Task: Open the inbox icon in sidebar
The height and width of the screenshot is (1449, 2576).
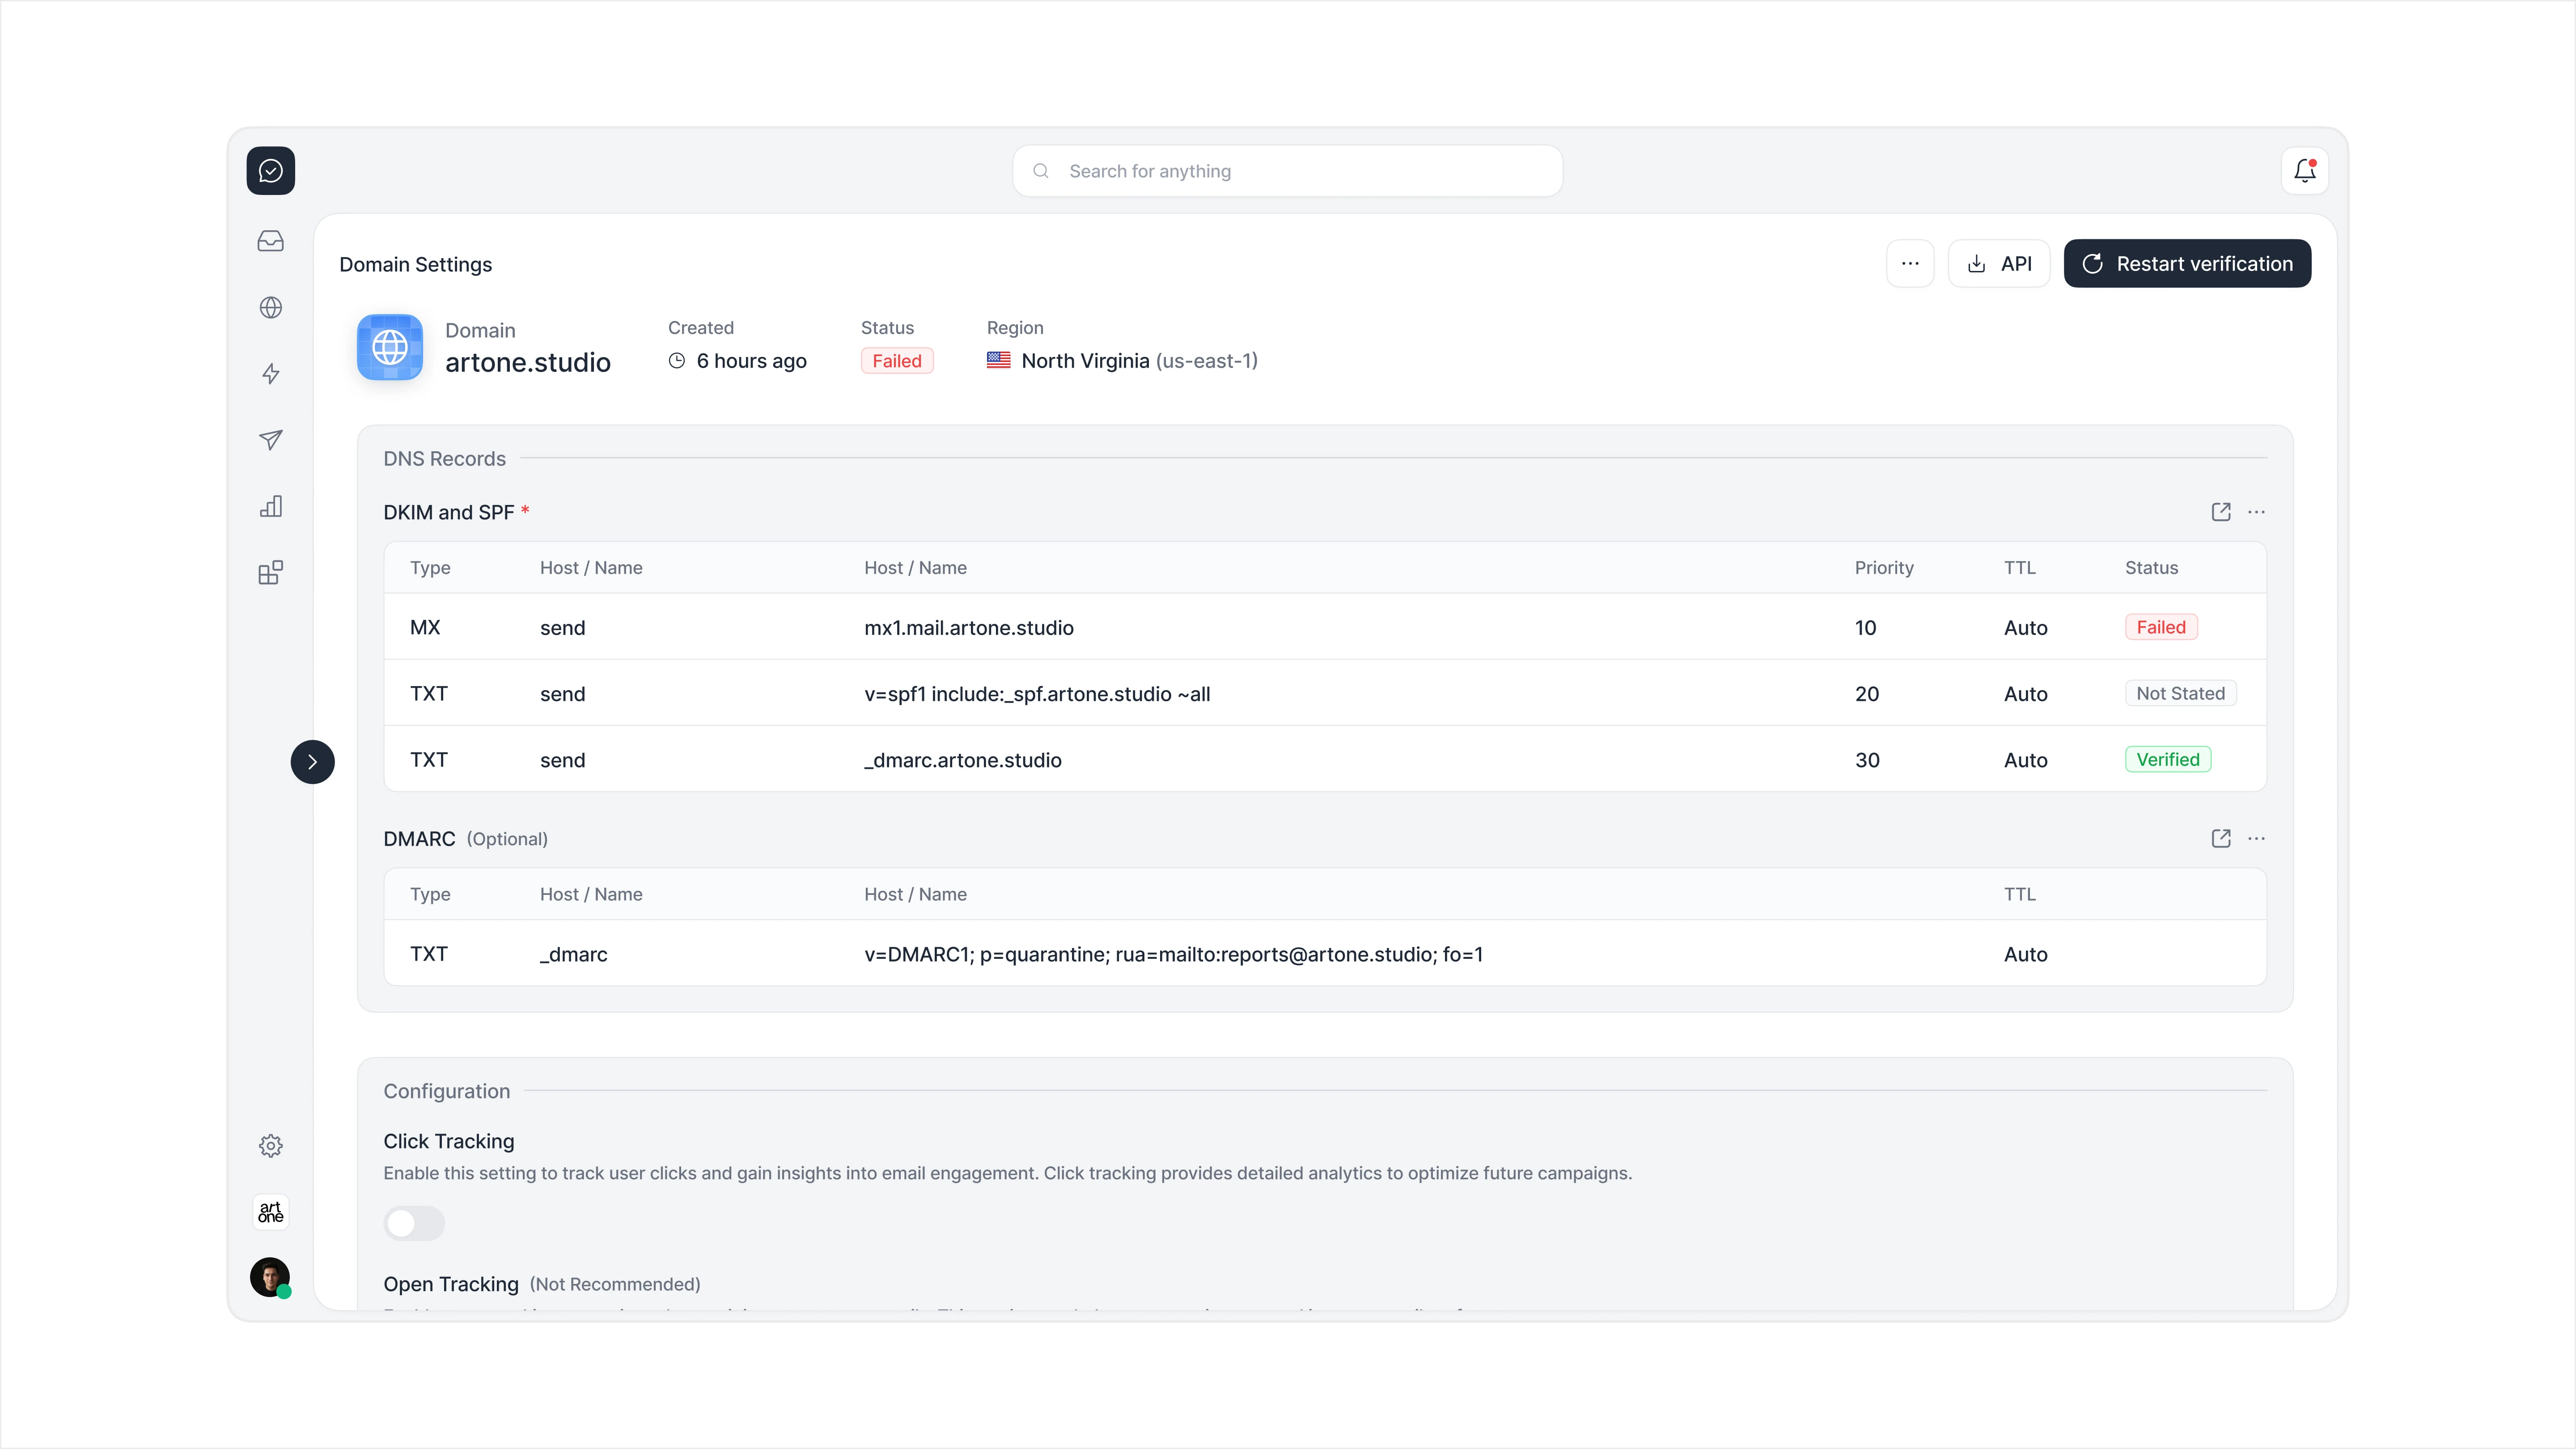Action: (270, 241)
